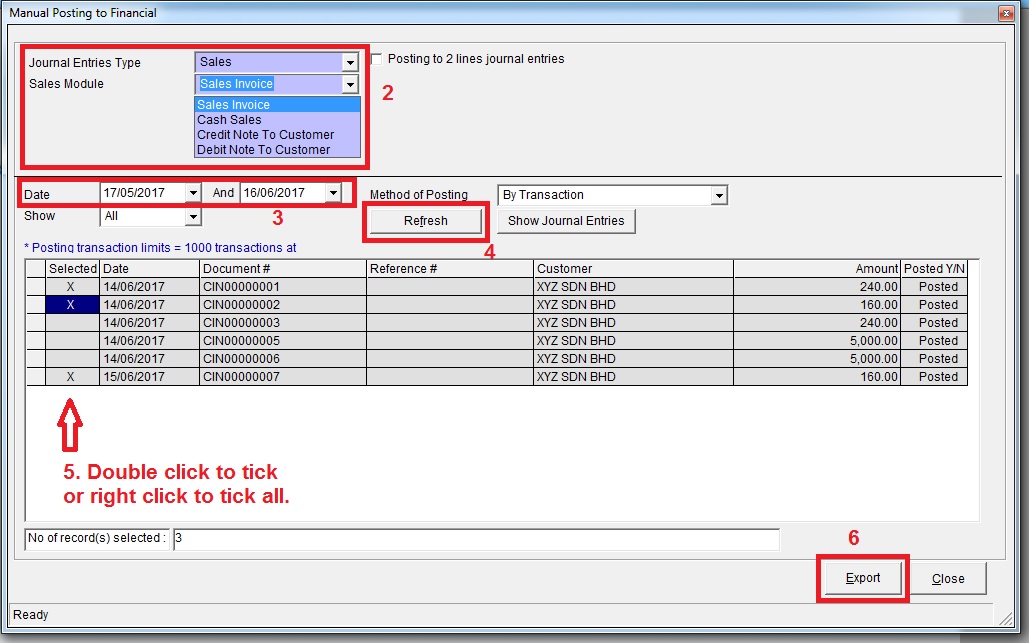1029x643 pixels.
Task: Enable Posting to 2 lines journal entries
Action: click(x=377, y=59)
